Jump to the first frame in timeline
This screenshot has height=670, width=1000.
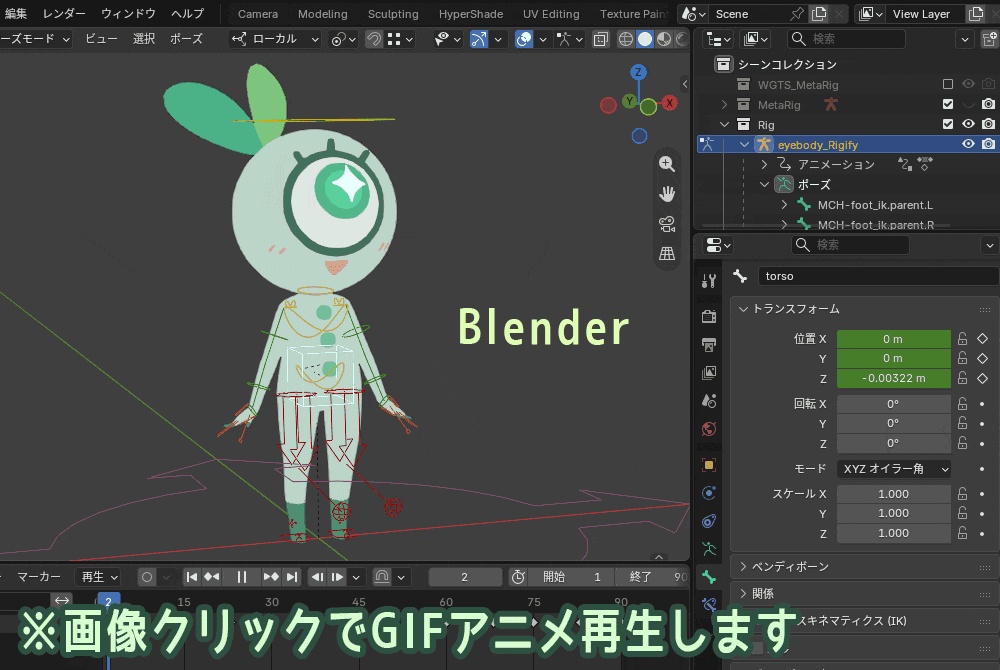pyautogui.click(x=191, y=577)
